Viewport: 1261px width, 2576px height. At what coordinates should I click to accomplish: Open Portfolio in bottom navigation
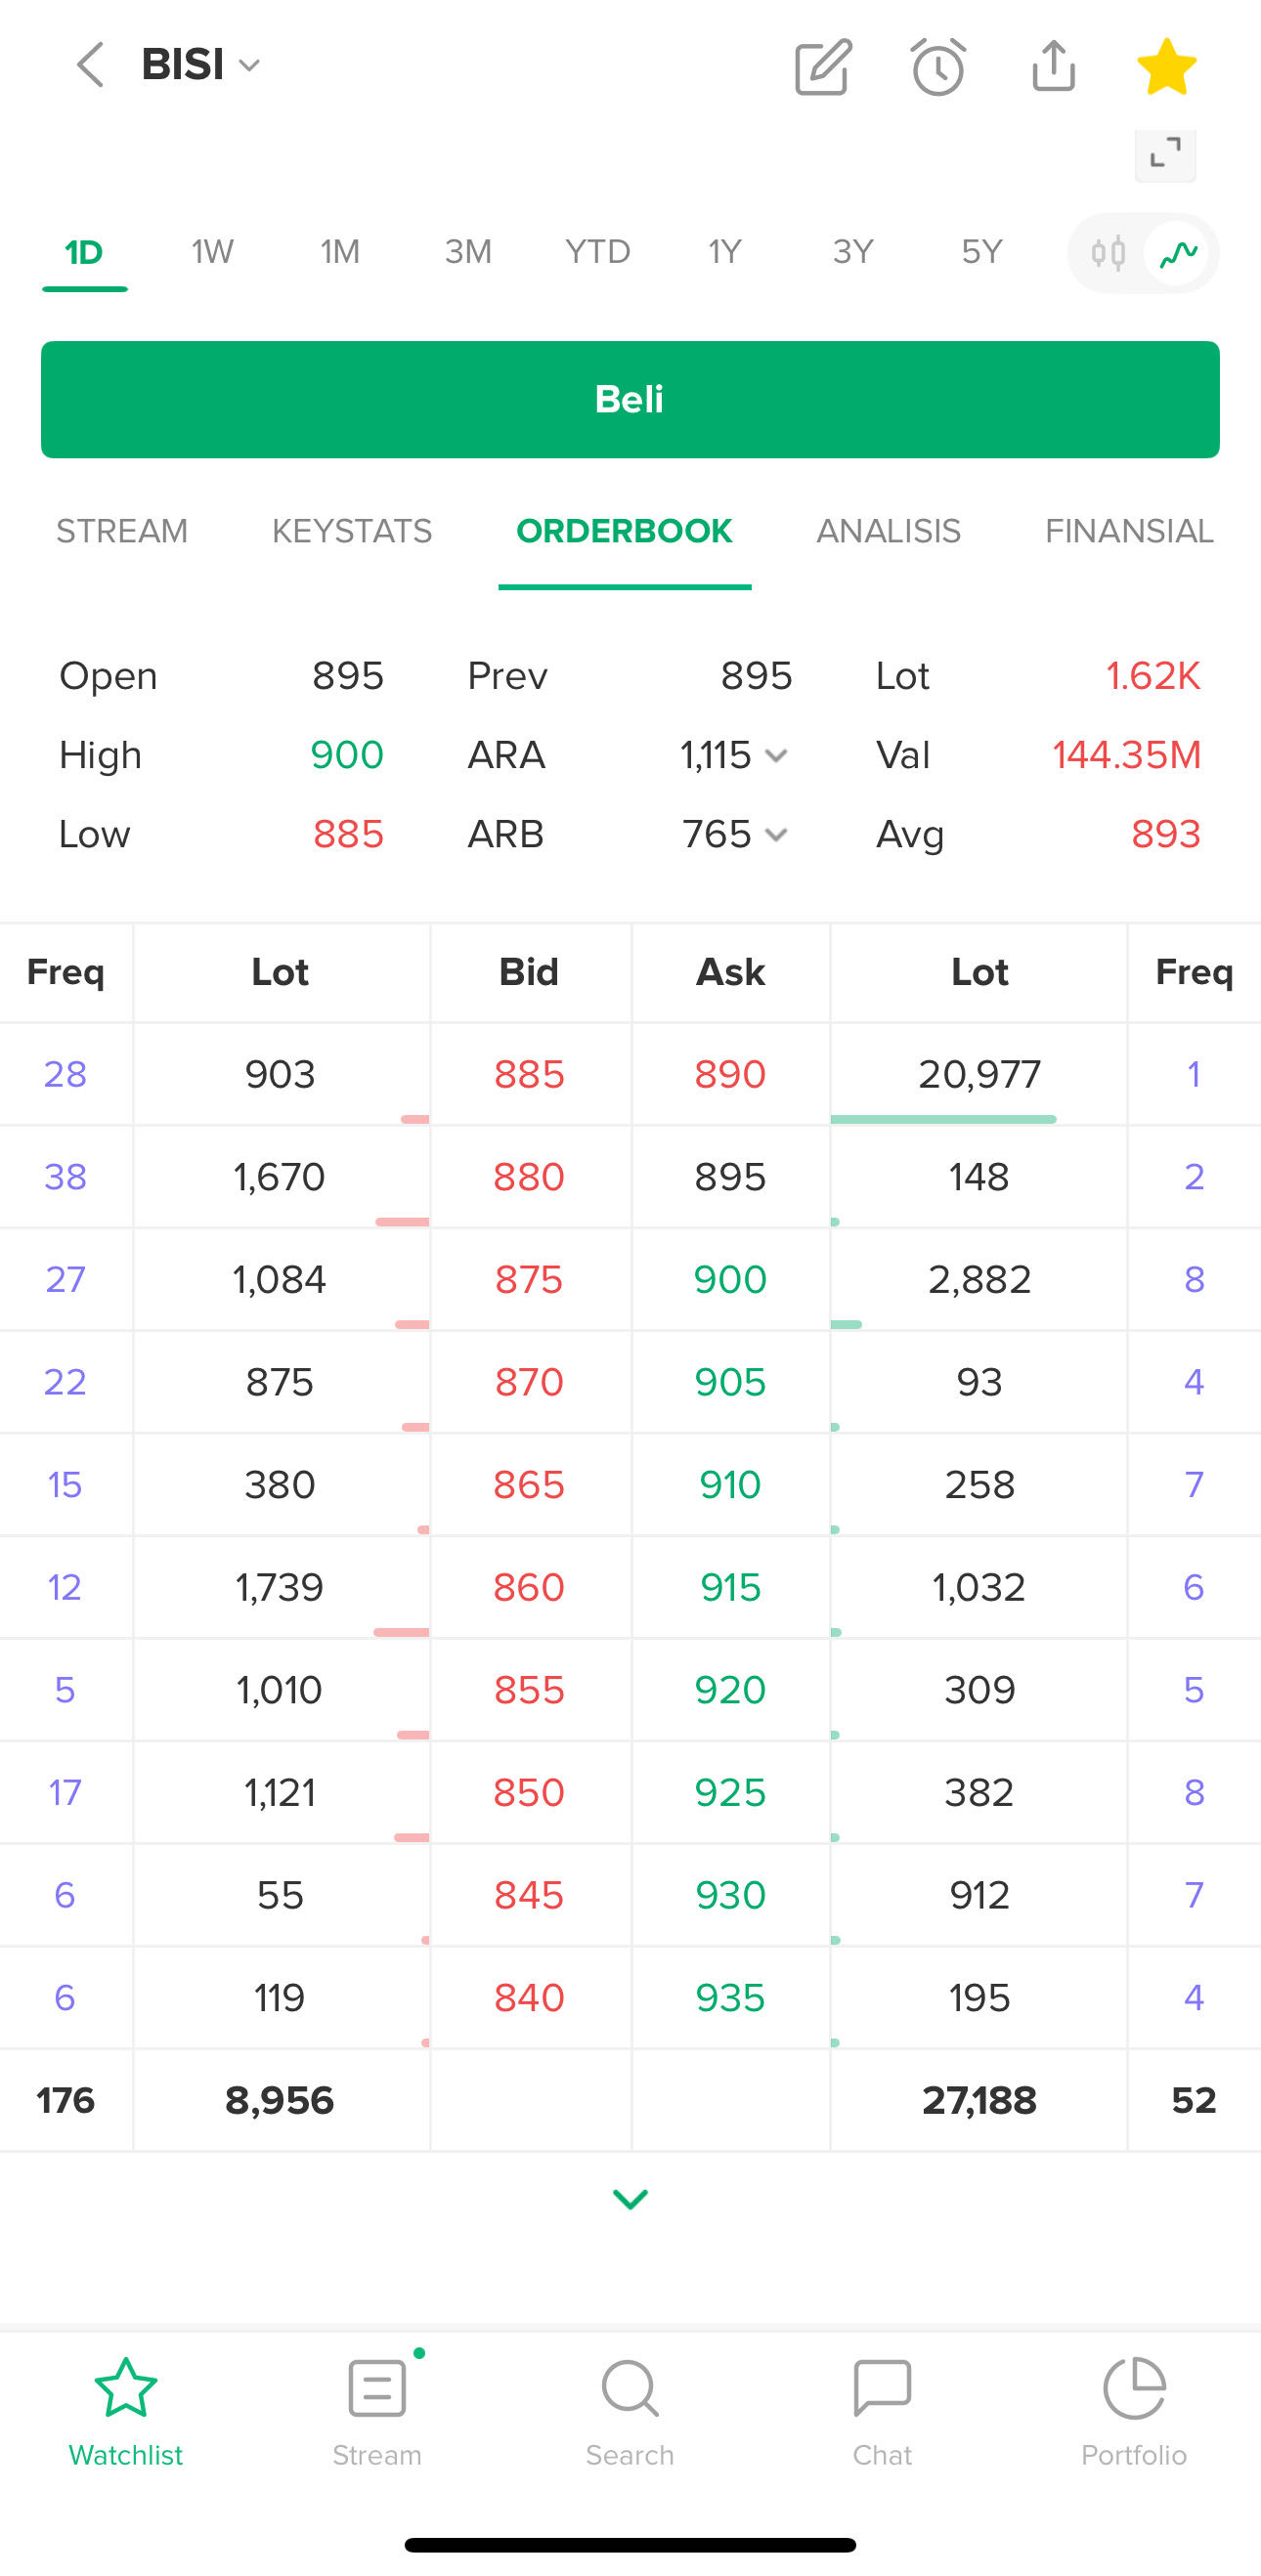(x=1133, y=2411)
